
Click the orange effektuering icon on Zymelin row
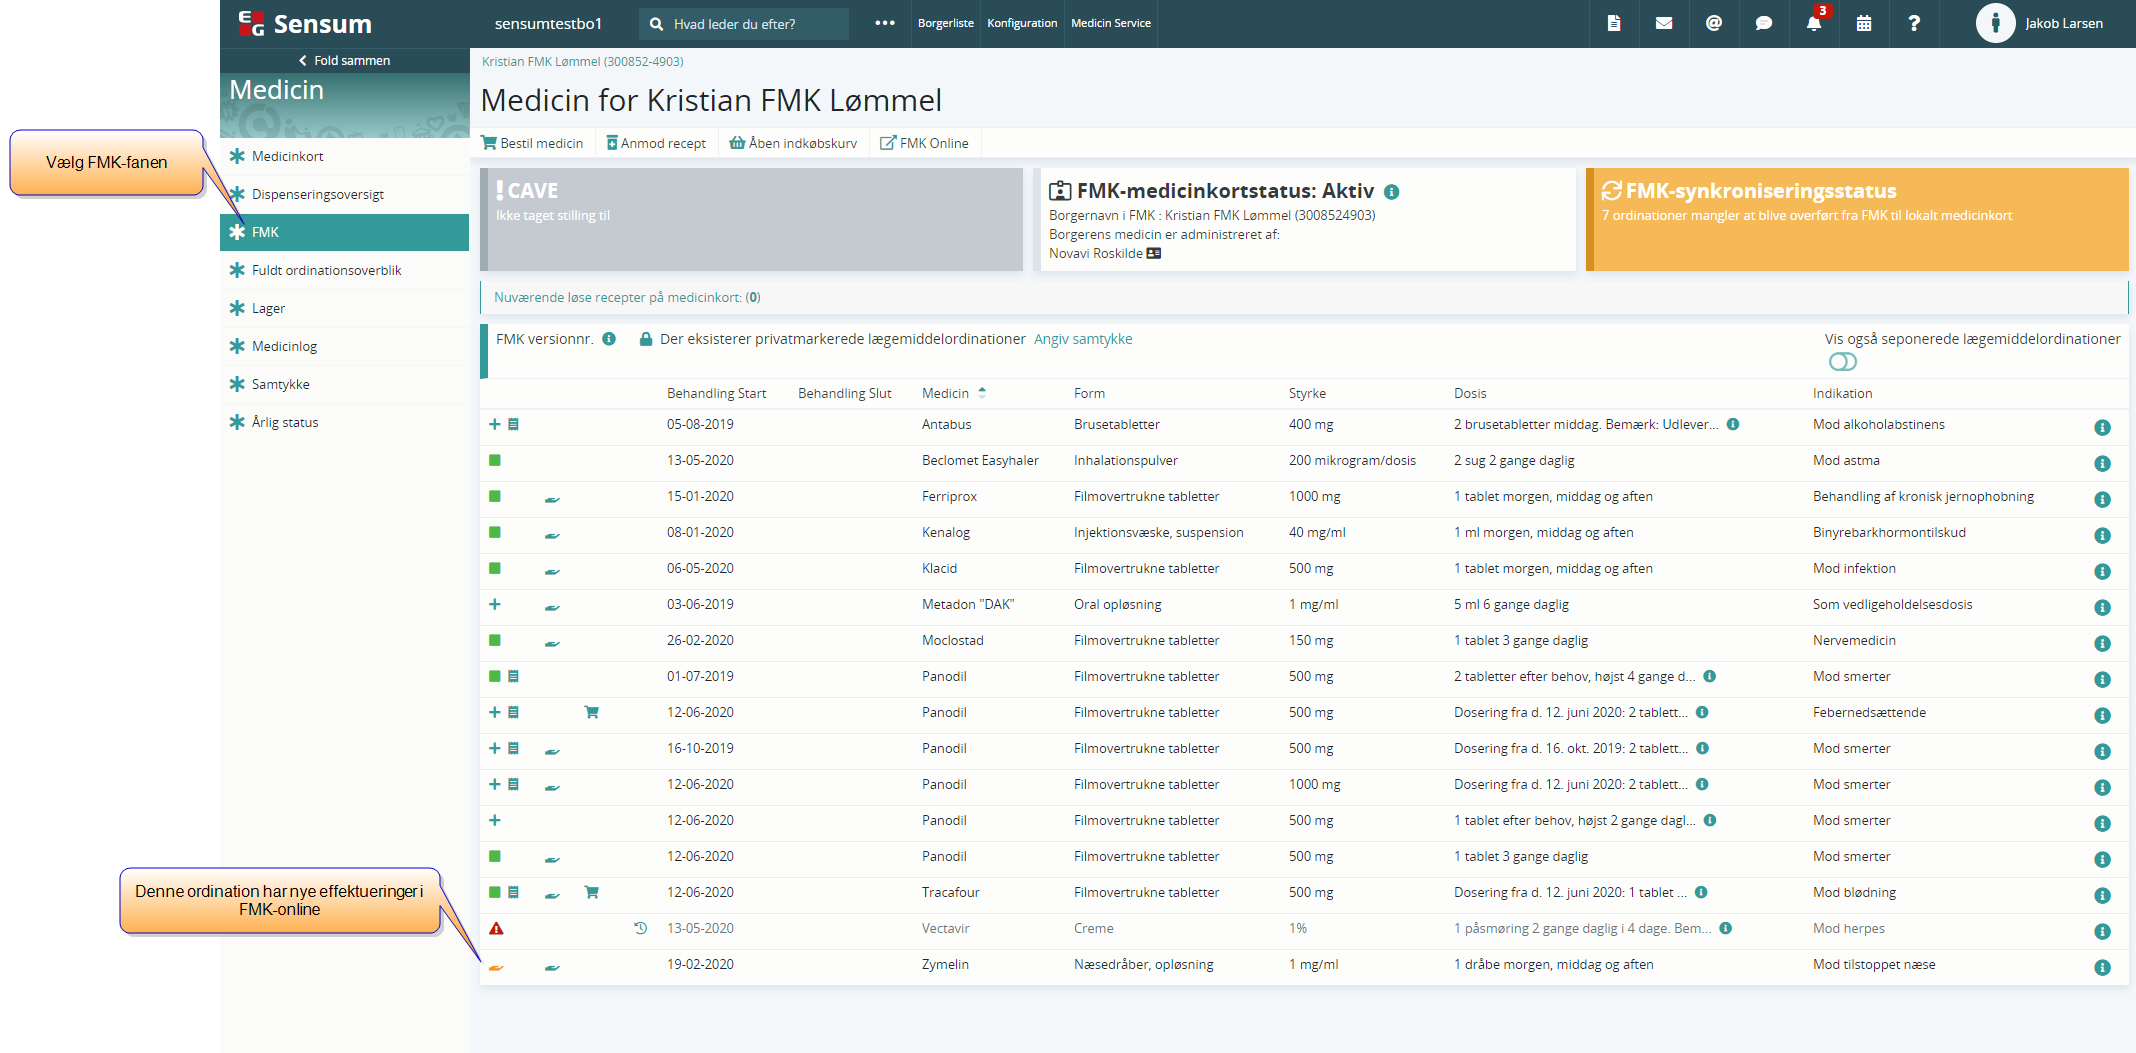tap(496, 967)
